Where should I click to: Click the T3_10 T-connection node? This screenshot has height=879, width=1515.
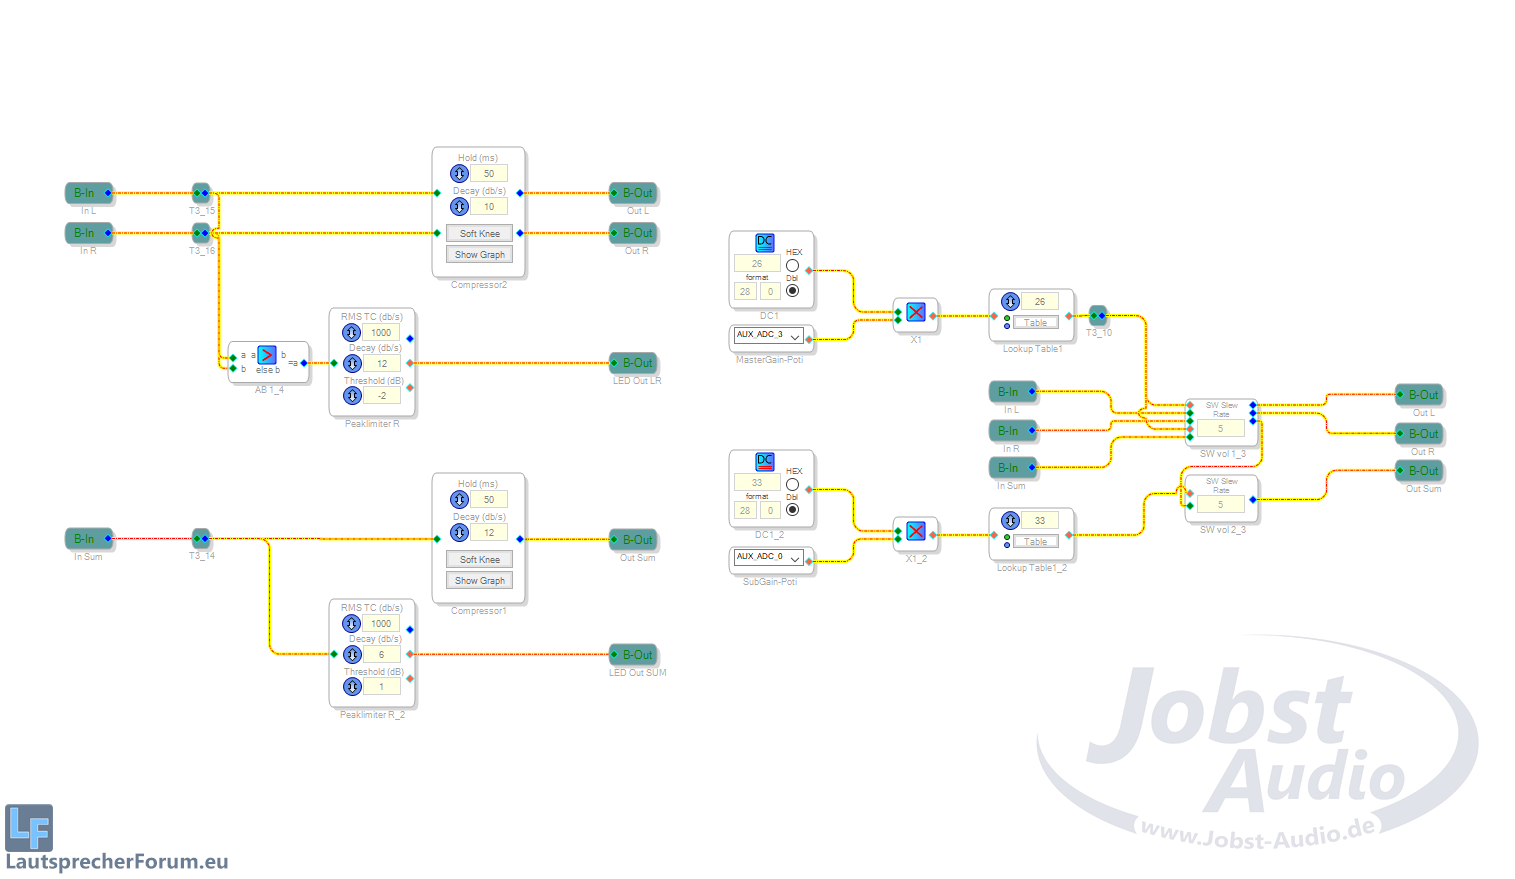[x=1098, y=316]
